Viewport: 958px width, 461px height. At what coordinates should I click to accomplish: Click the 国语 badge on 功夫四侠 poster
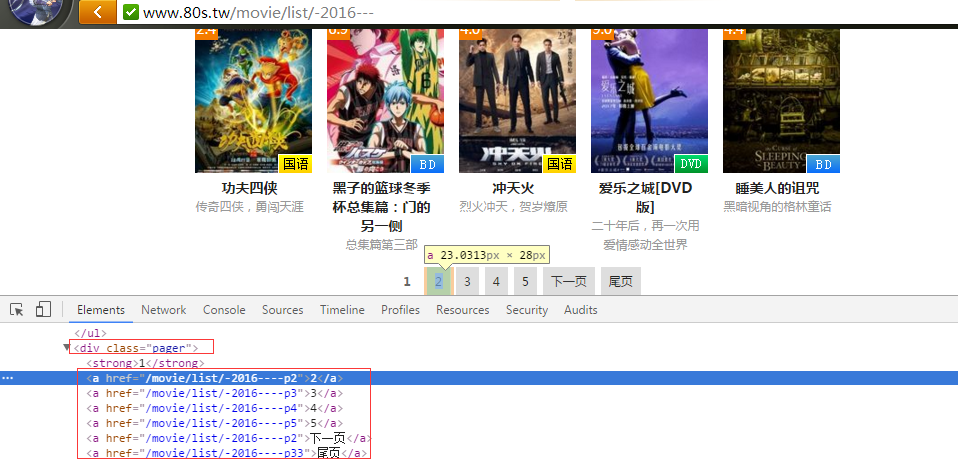pos(296,164)
